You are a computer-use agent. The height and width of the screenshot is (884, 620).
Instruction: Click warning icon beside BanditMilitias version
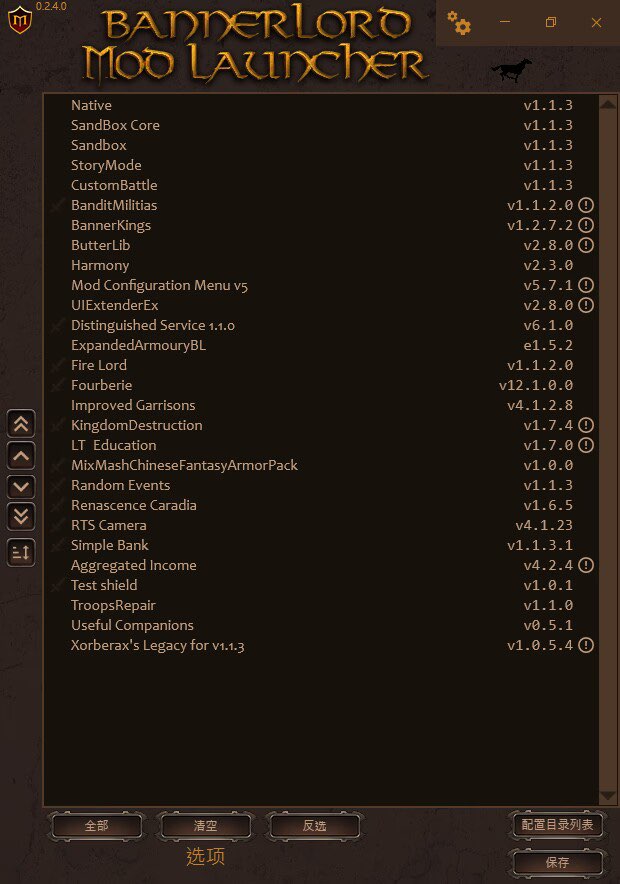pos(586,205)
